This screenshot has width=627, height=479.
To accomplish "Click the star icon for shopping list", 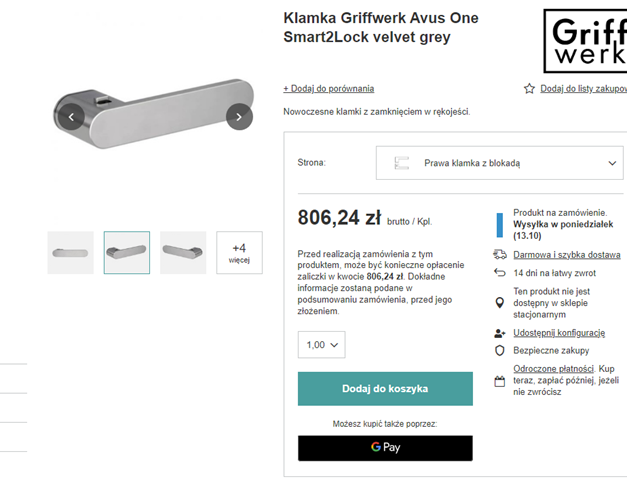I will pyautogui.click(x=529, y=88).
